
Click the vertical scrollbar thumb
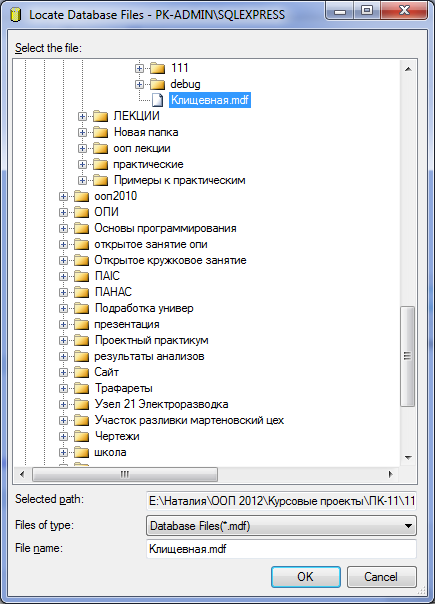tap(408, 356)
